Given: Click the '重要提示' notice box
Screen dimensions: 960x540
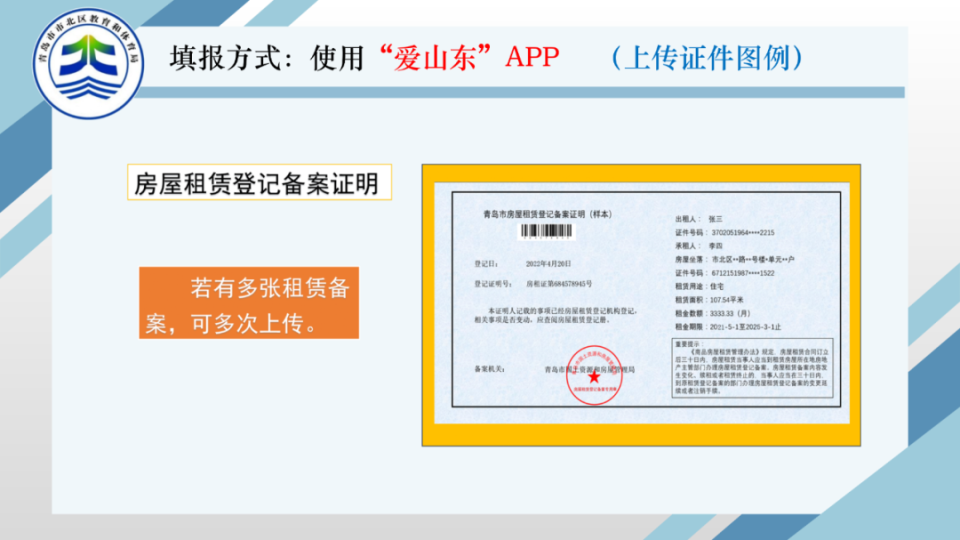Looking at the screenshot, I should click(x=752, y=368).
